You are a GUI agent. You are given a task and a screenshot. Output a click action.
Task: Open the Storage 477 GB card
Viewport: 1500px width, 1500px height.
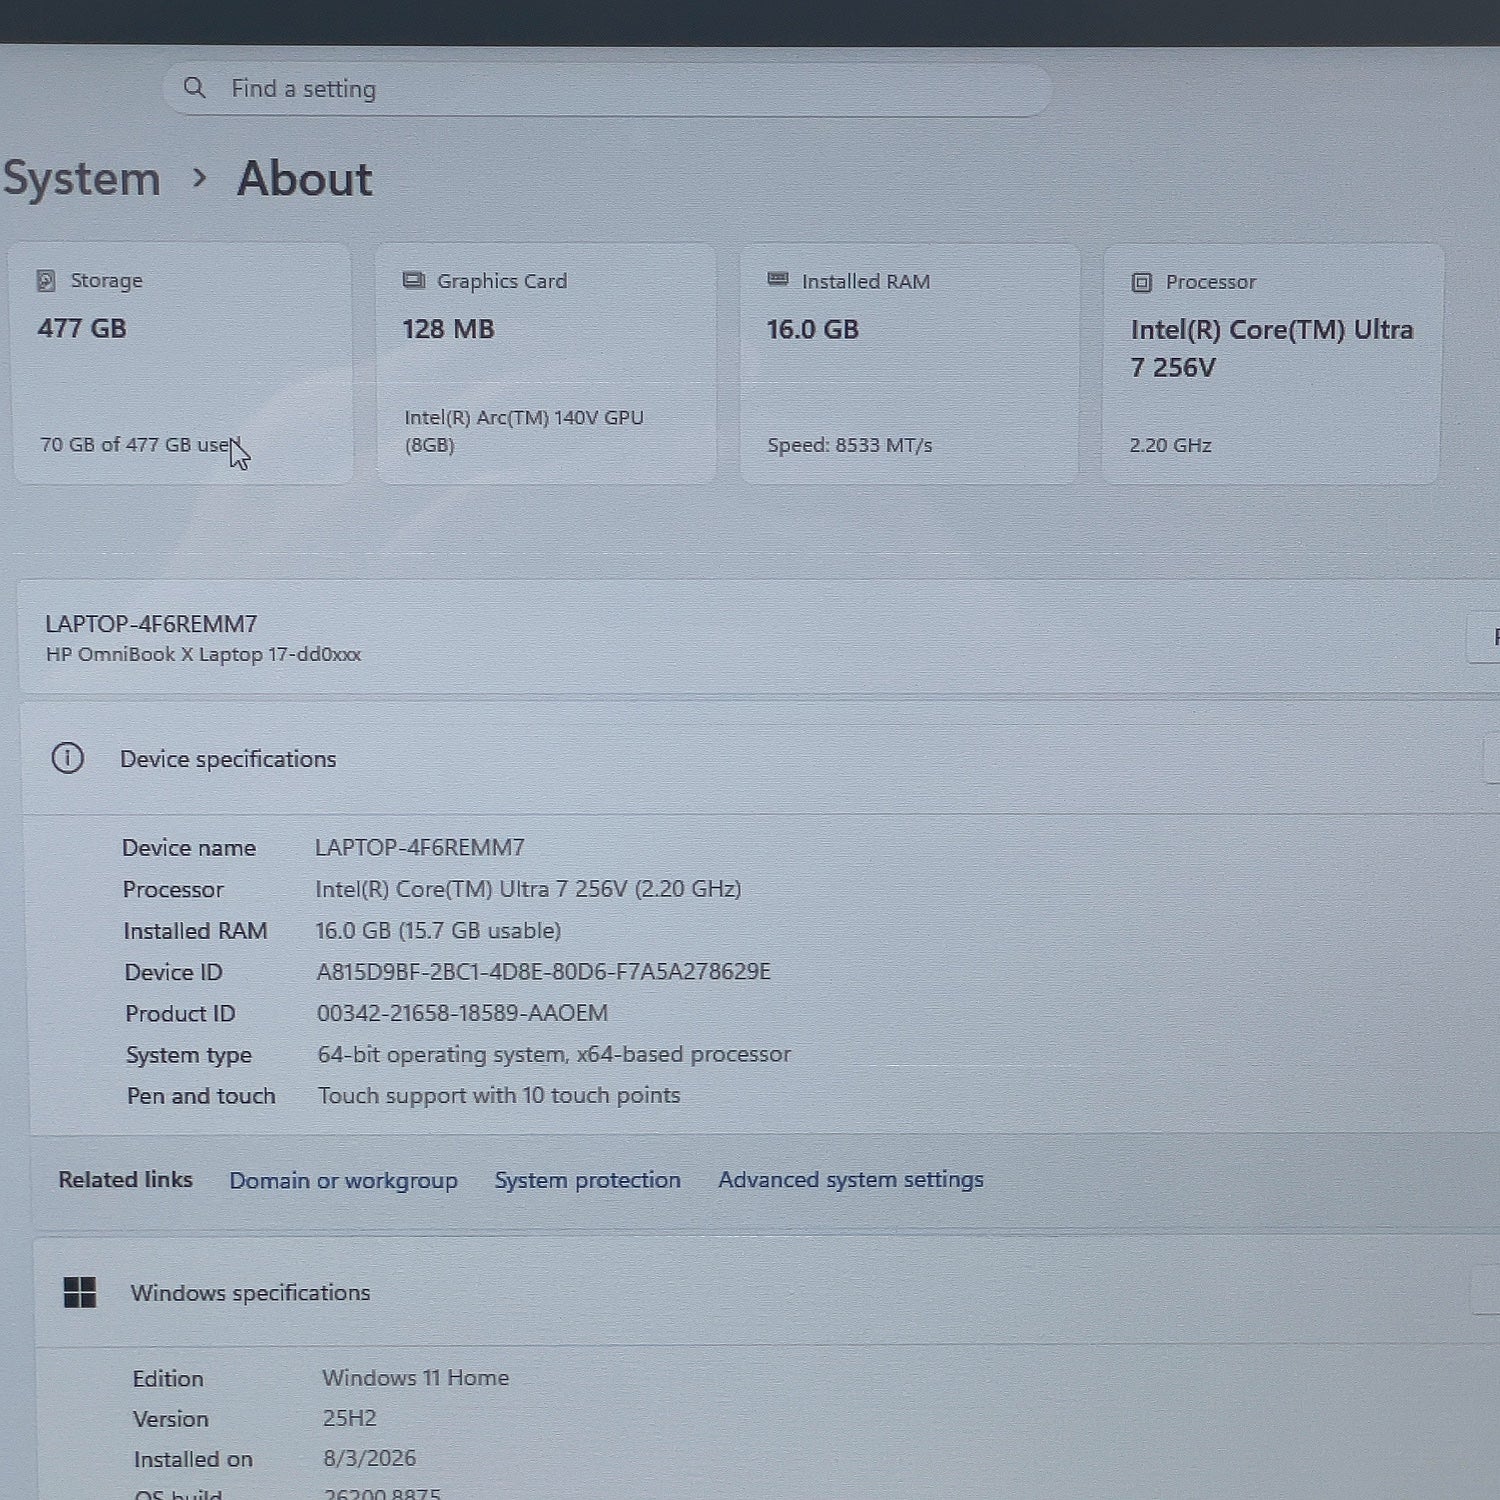[181, 364]
